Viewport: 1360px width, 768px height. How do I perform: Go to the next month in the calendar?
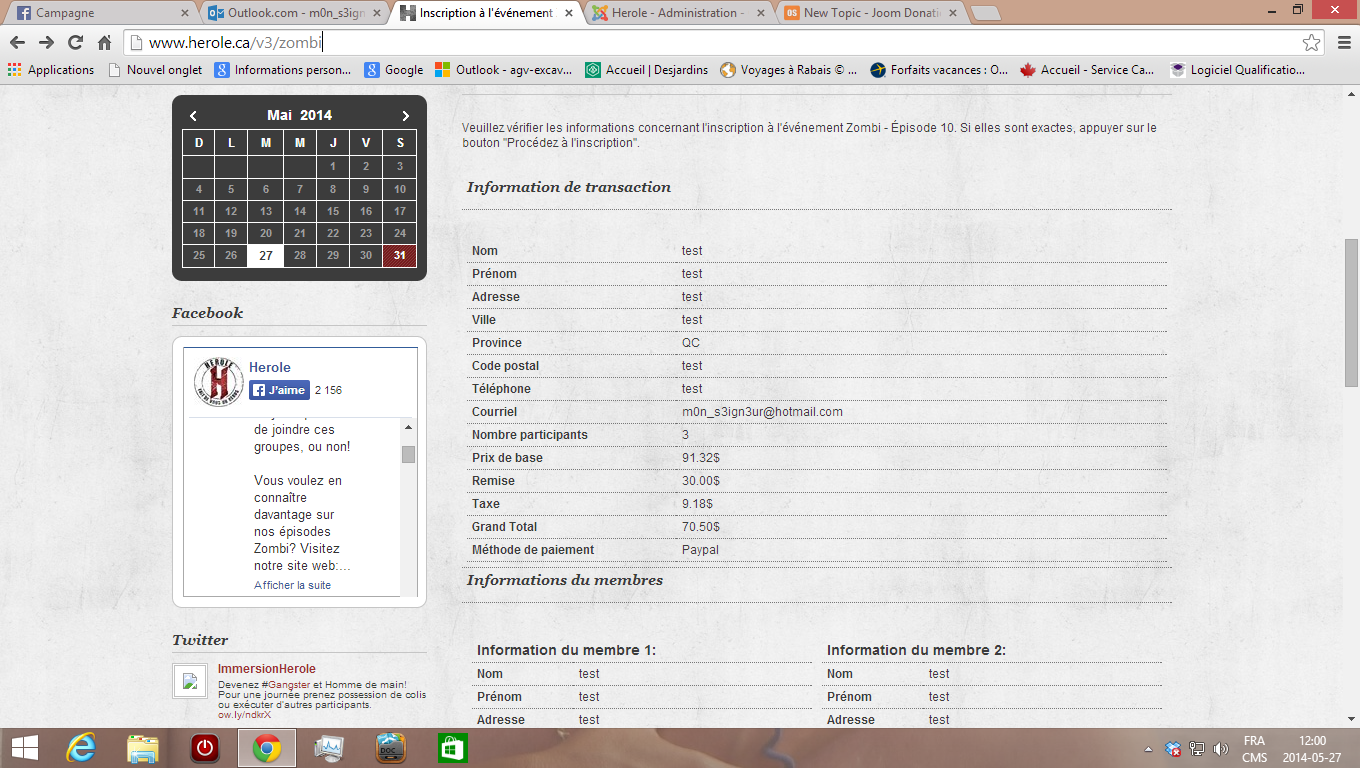(405, 116)
